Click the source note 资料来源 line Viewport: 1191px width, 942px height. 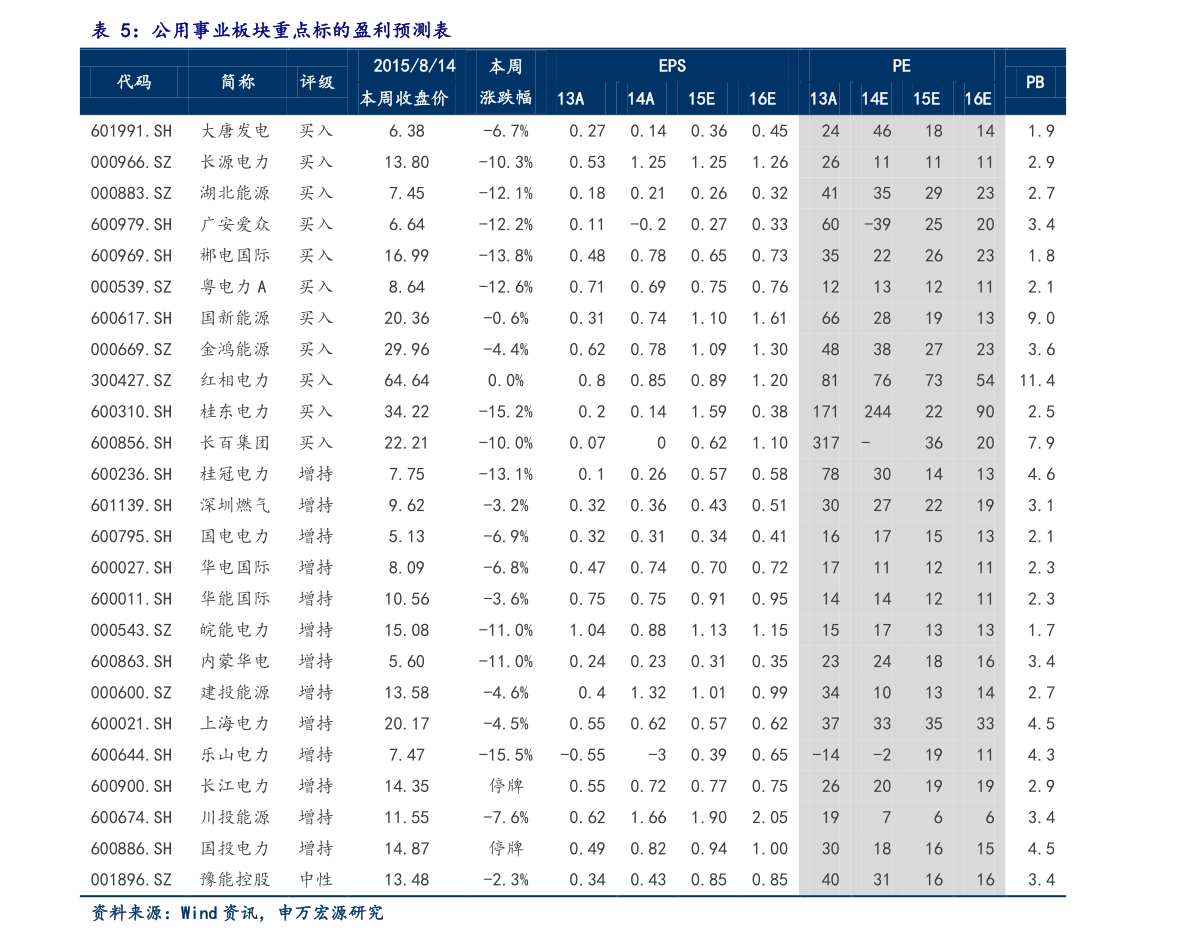237,912
